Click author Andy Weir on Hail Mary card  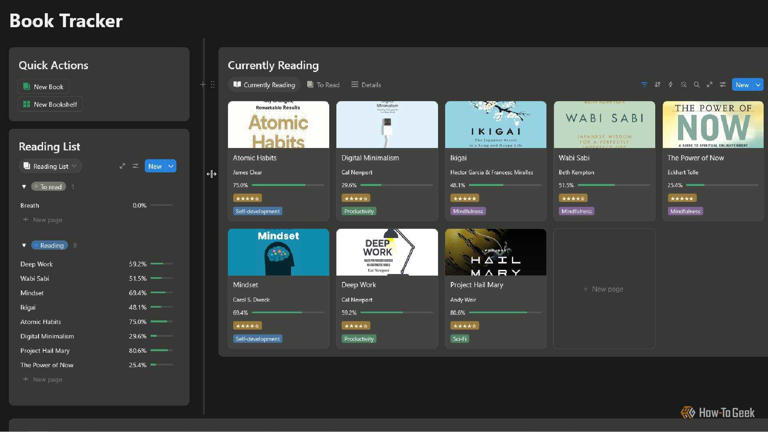tap(463, 299)
